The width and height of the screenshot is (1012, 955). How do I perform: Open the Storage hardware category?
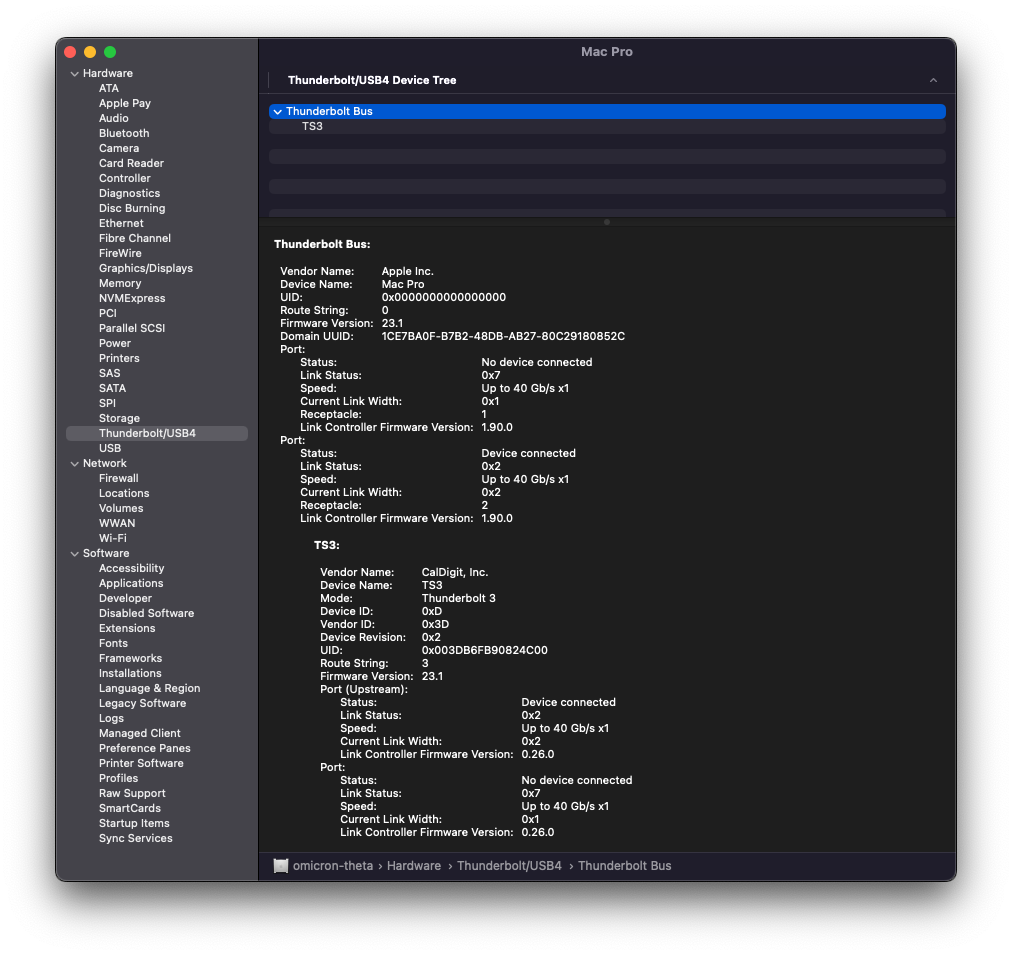coord(119,419)
